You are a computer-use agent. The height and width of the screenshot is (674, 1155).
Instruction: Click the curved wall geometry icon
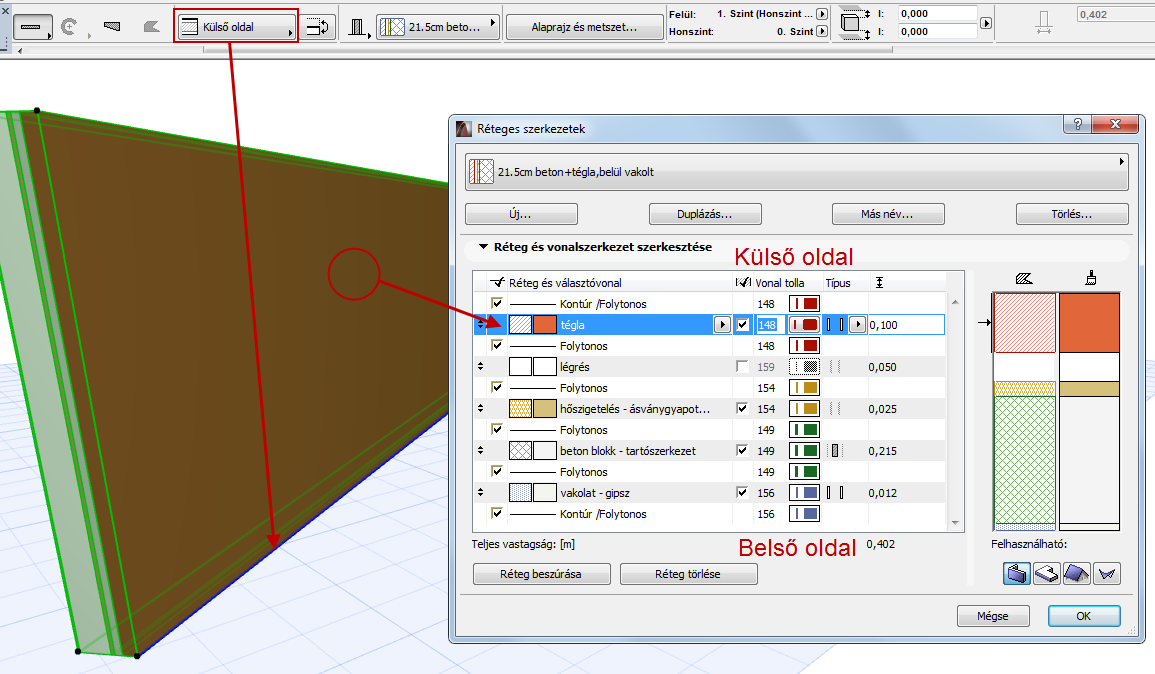click(70, 27)
